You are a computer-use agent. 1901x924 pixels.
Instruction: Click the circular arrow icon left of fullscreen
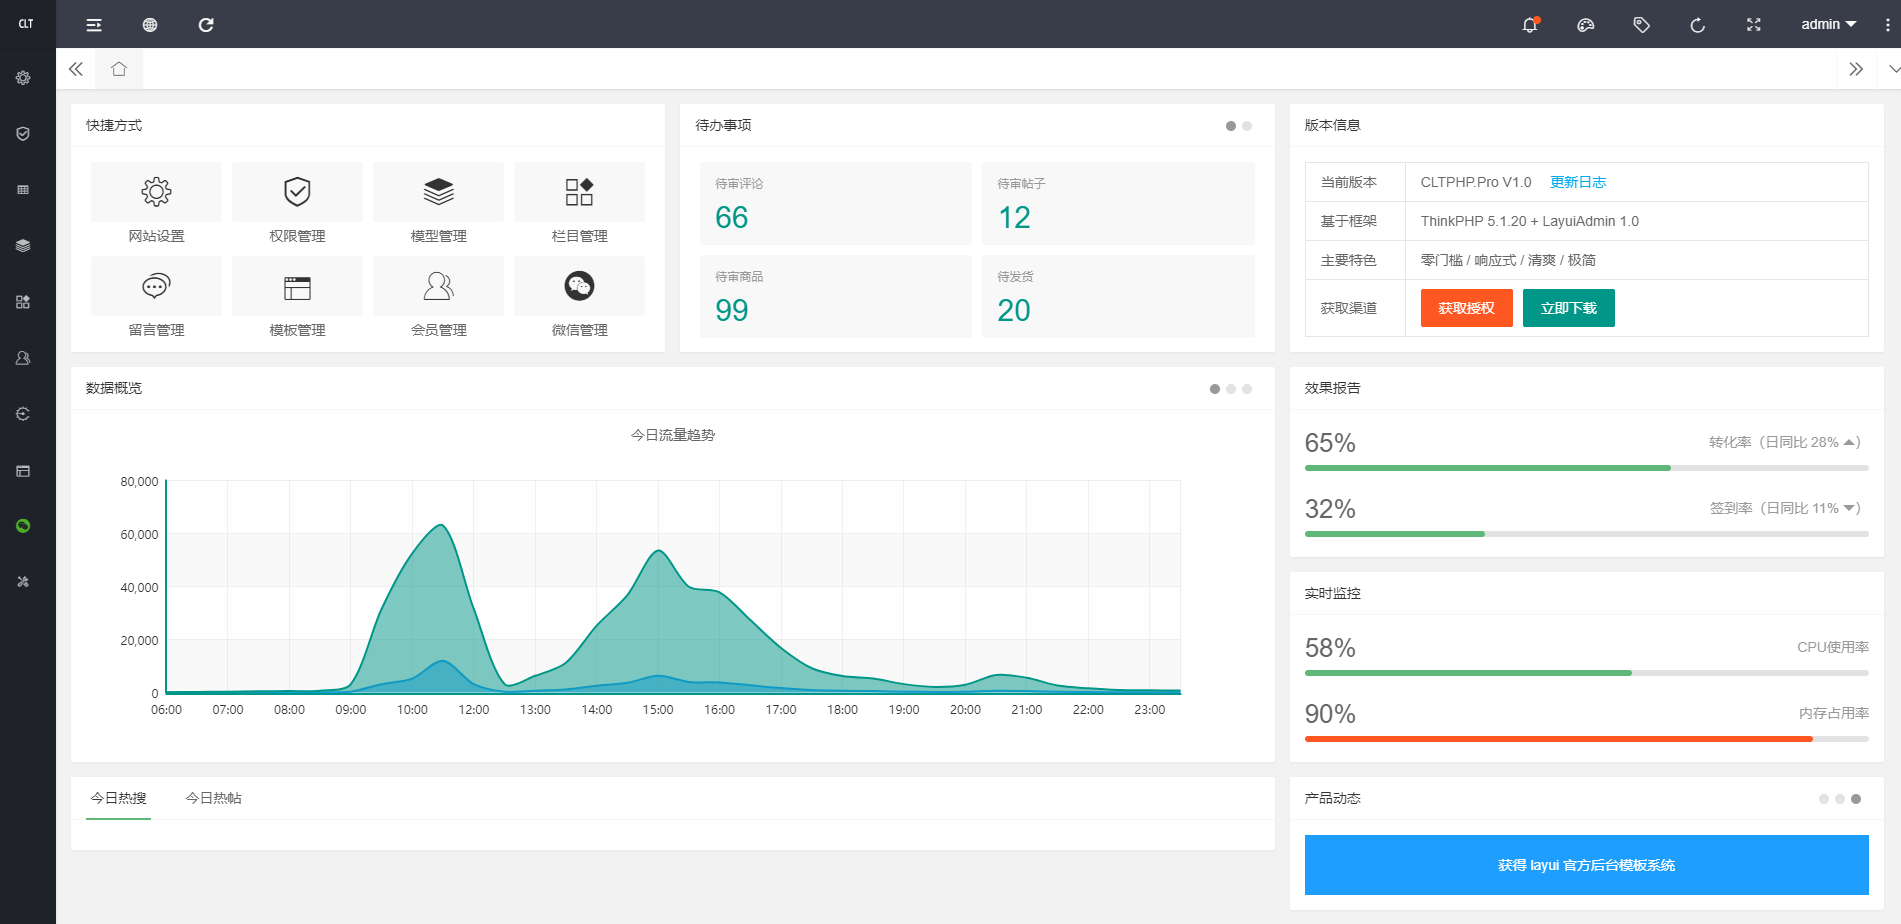point(1698,25)
